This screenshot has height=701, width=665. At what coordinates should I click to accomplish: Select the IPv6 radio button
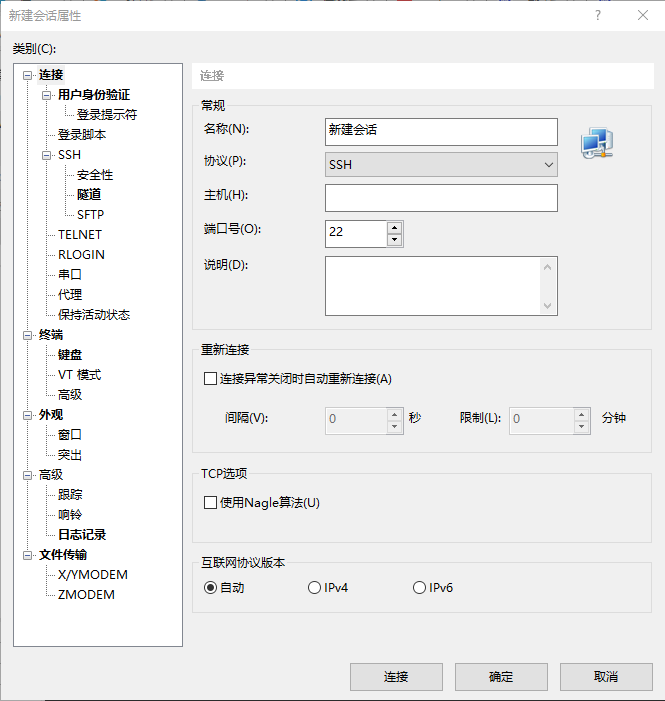coord(419,588)
